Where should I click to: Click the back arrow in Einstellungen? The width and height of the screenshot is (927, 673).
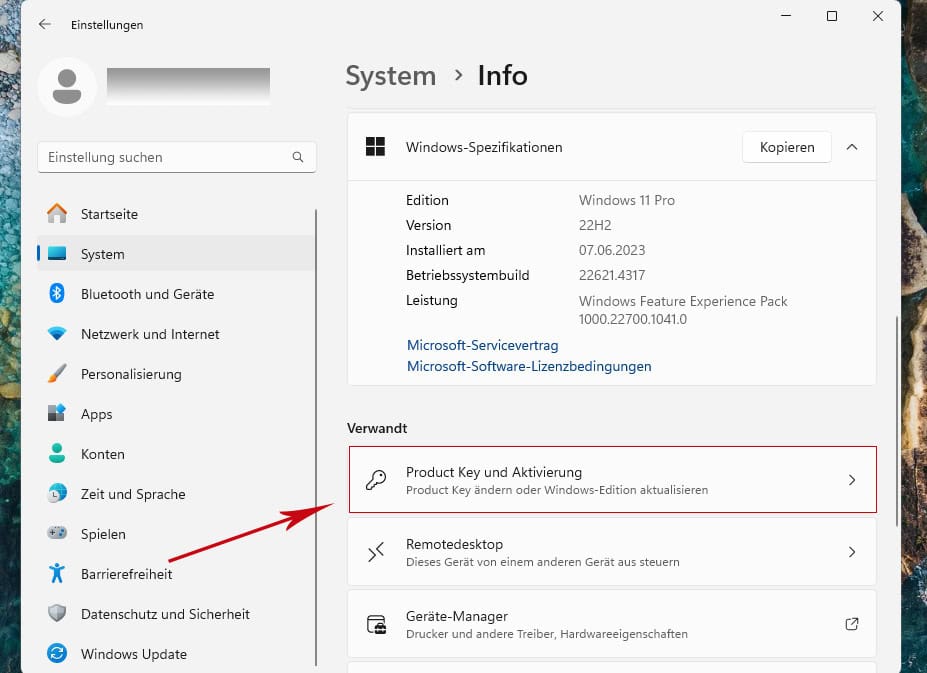(x=44, y=24)
